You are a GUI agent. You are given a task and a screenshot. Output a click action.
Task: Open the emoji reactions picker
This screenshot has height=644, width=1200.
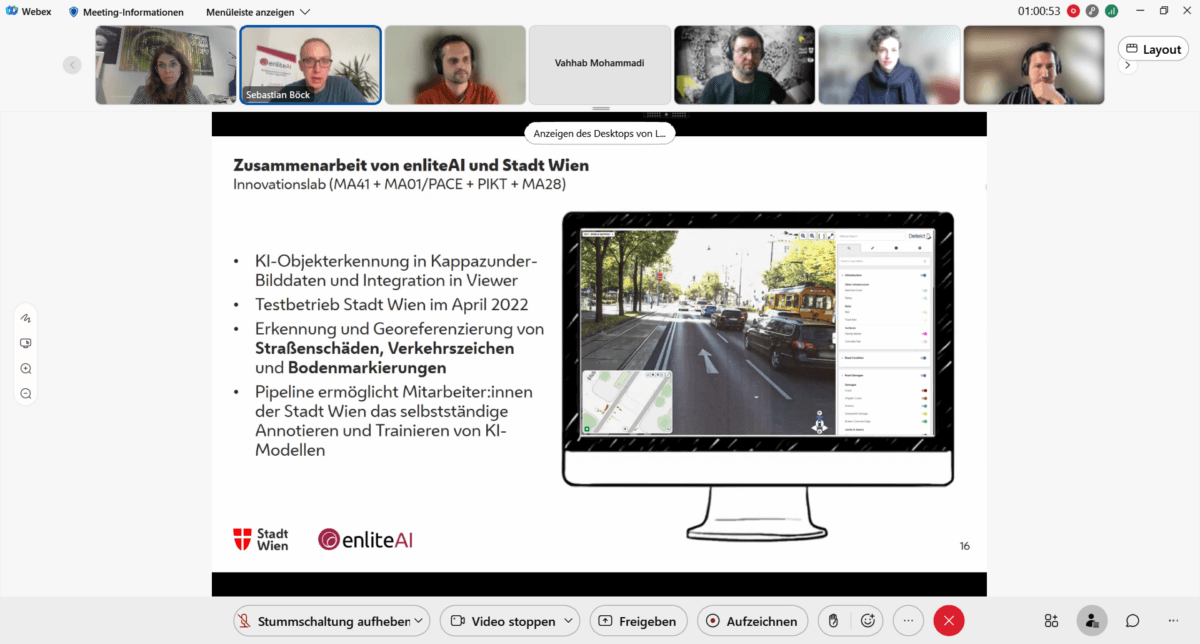click(x=868, y=621)
